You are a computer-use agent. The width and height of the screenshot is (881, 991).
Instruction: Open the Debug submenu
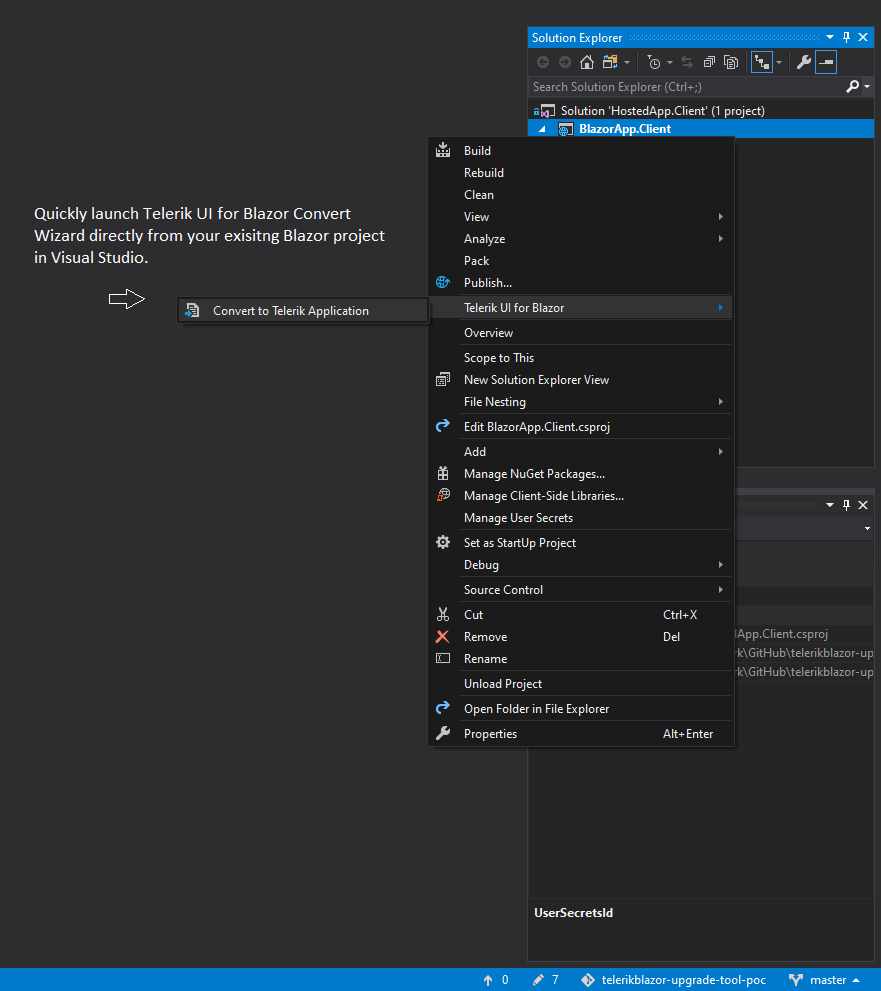[x=581, y=564]
